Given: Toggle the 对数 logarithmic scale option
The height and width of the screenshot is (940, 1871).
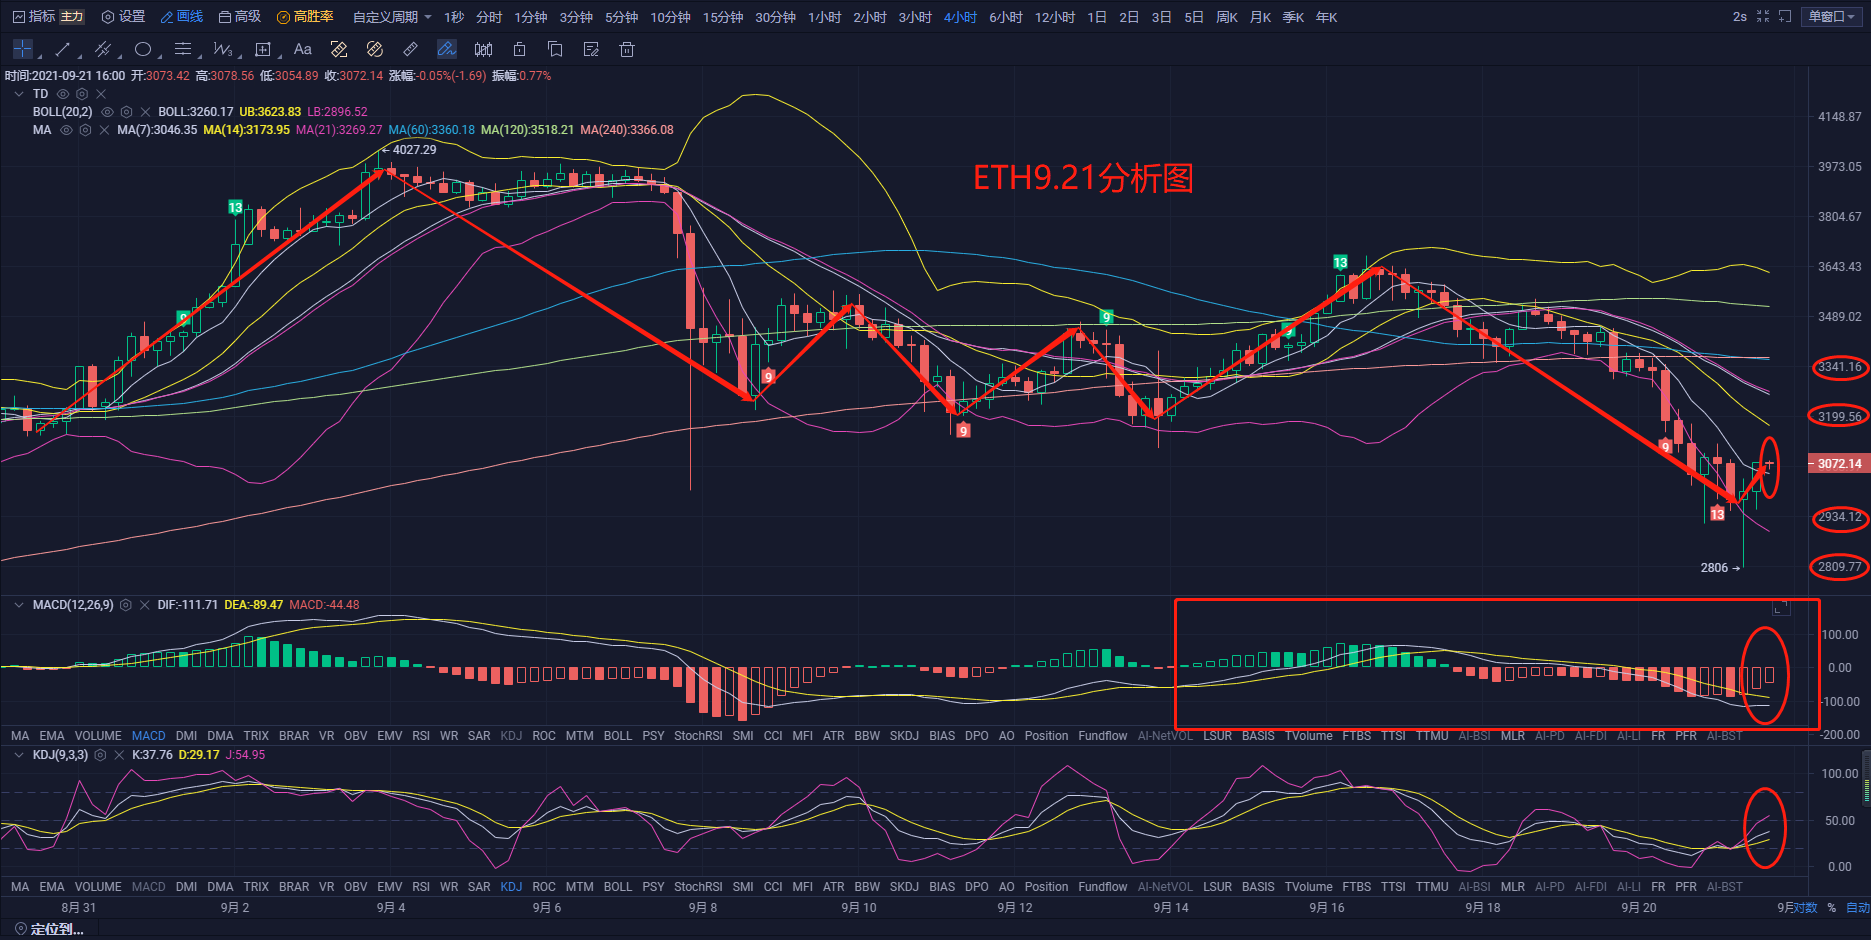Looking at the screenshot, I should pyautogui.click(x=1805, y=908).
